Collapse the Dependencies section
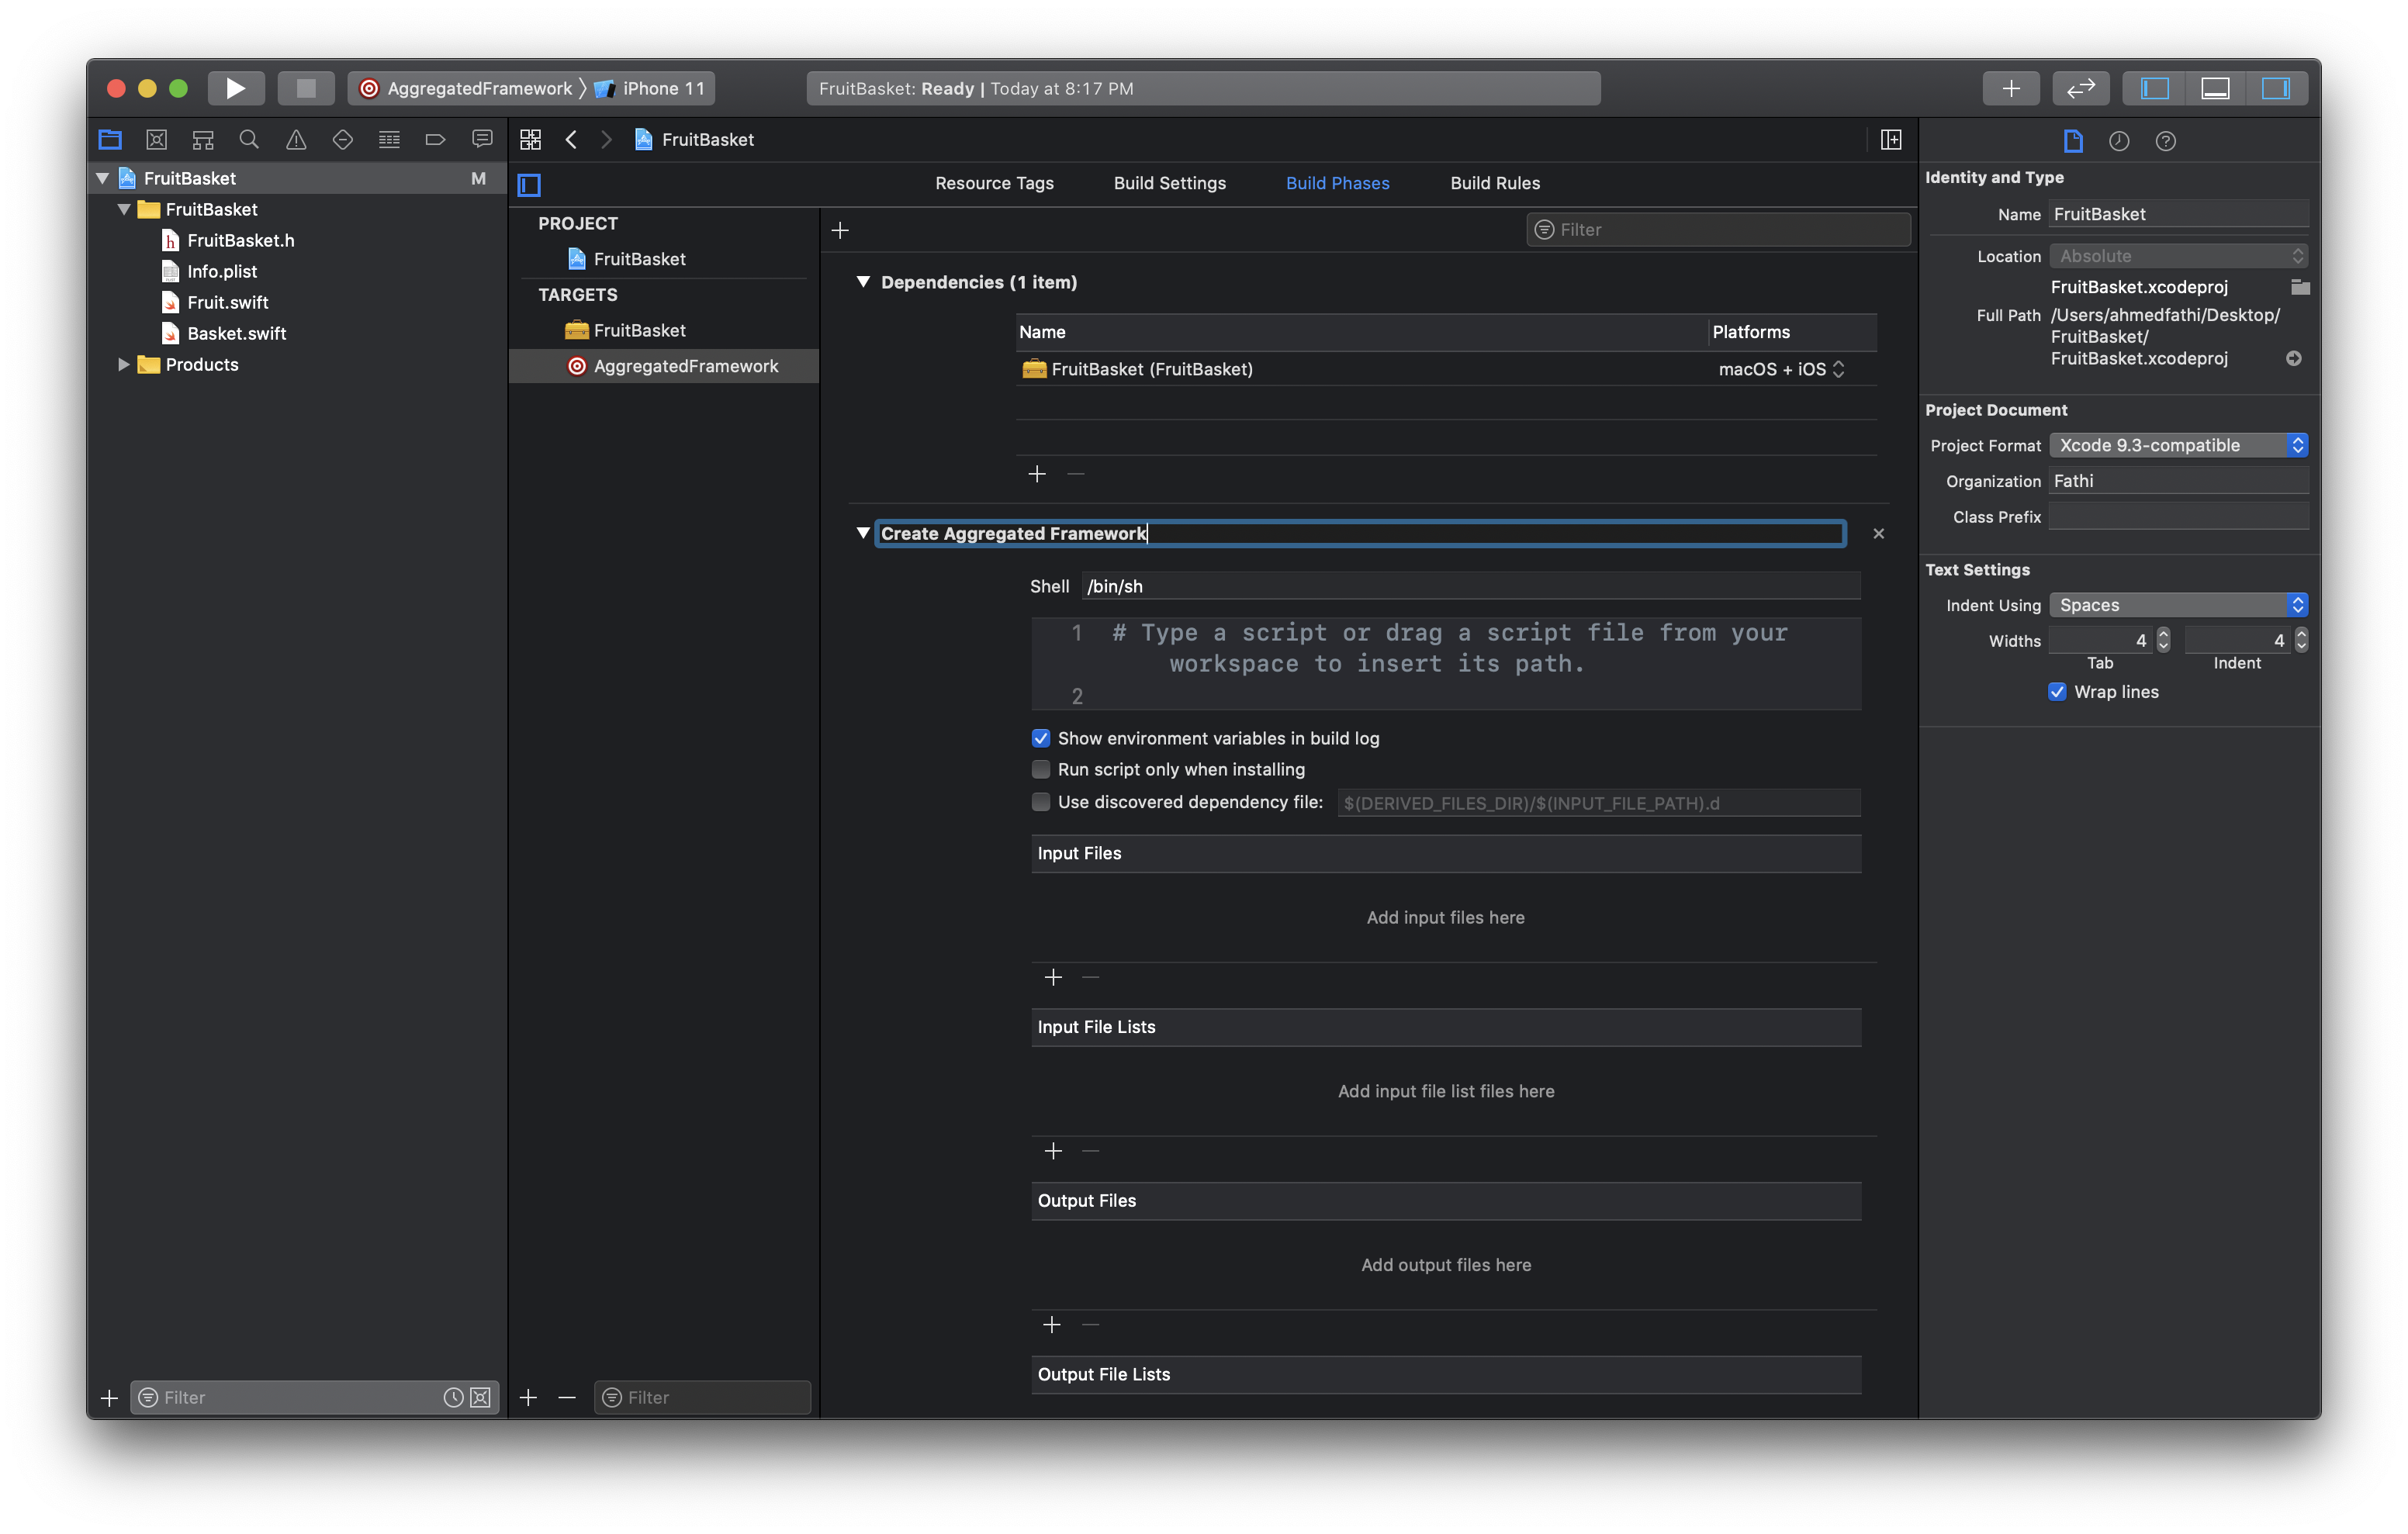The height and width of the screenshot is (1534, 2408). tap(863, 282)
